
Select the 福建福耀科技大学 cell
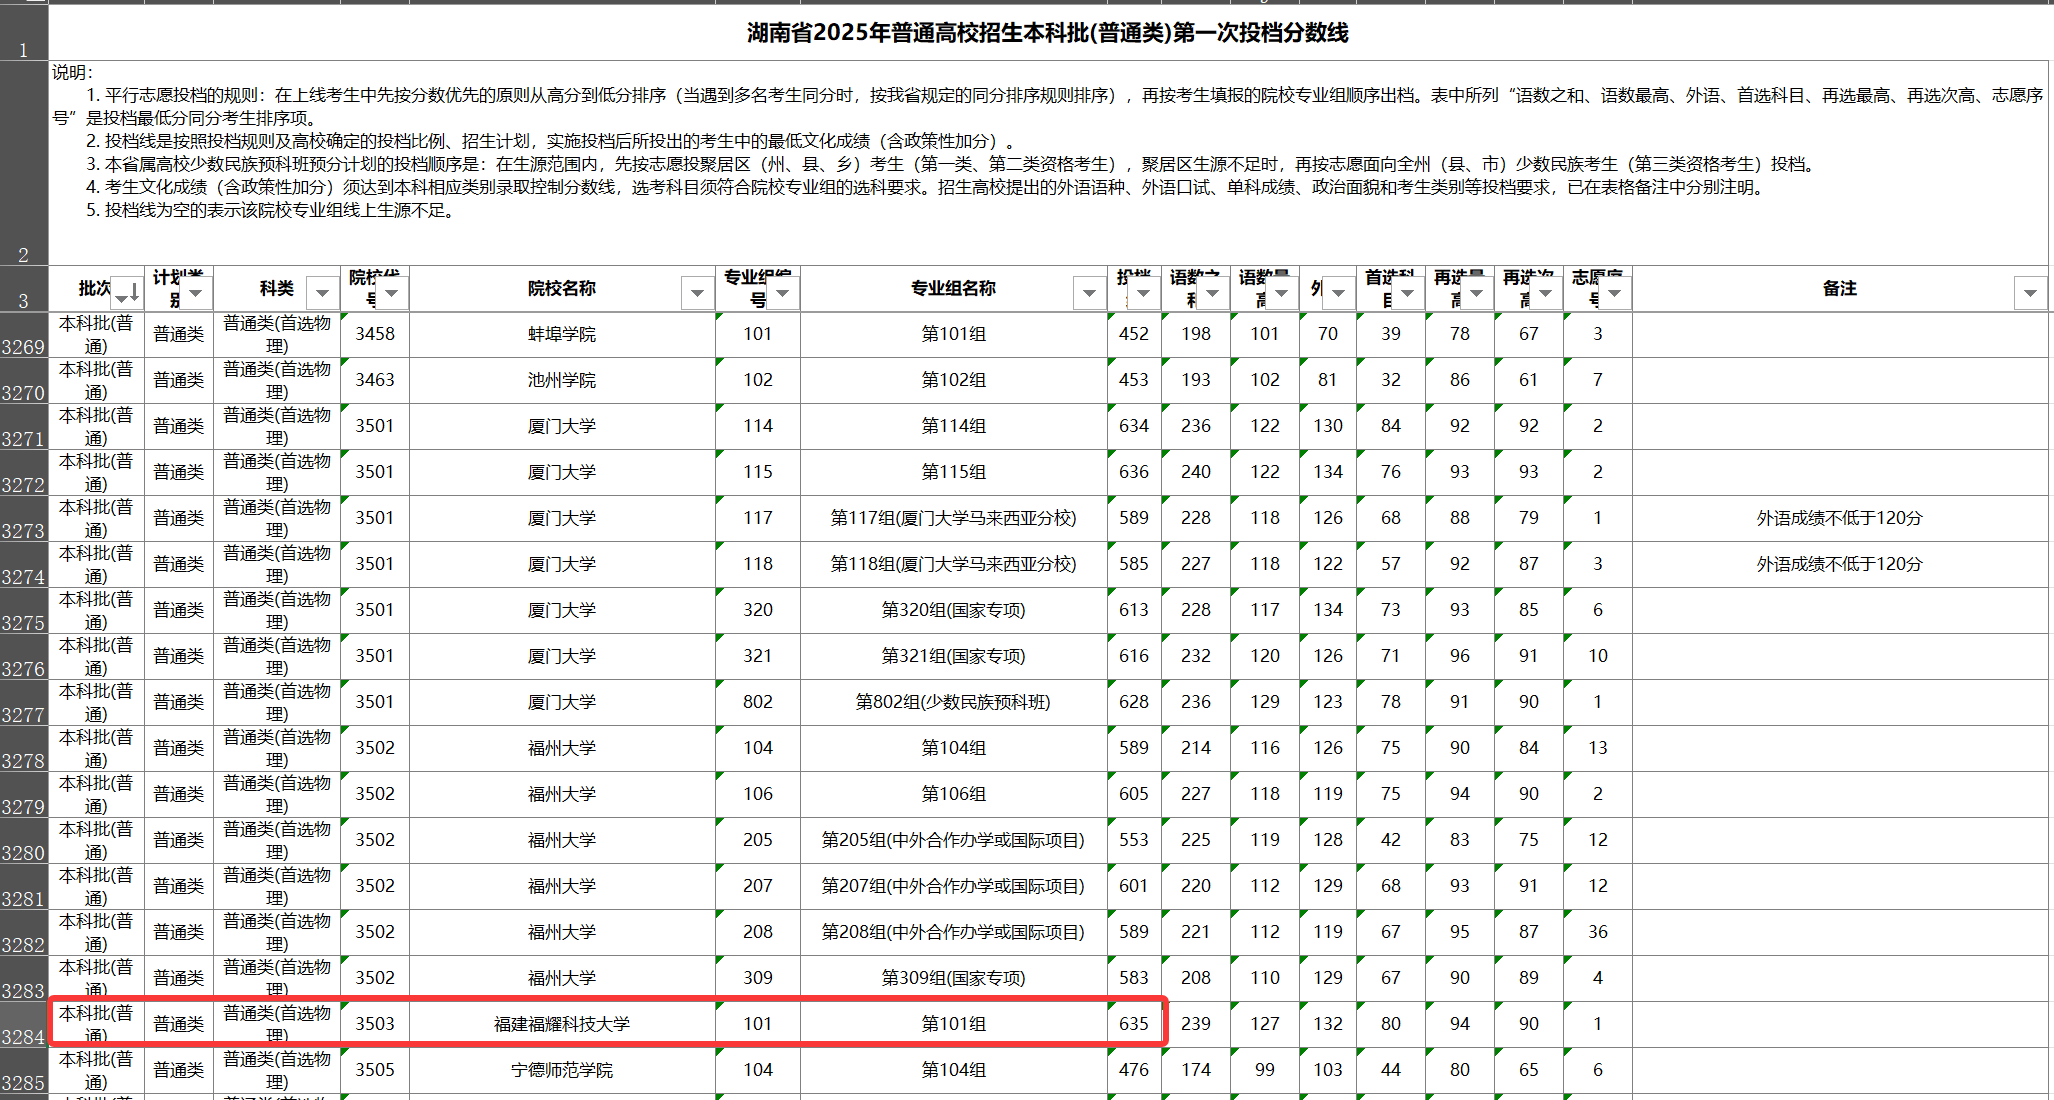(x=561, y=1023)
